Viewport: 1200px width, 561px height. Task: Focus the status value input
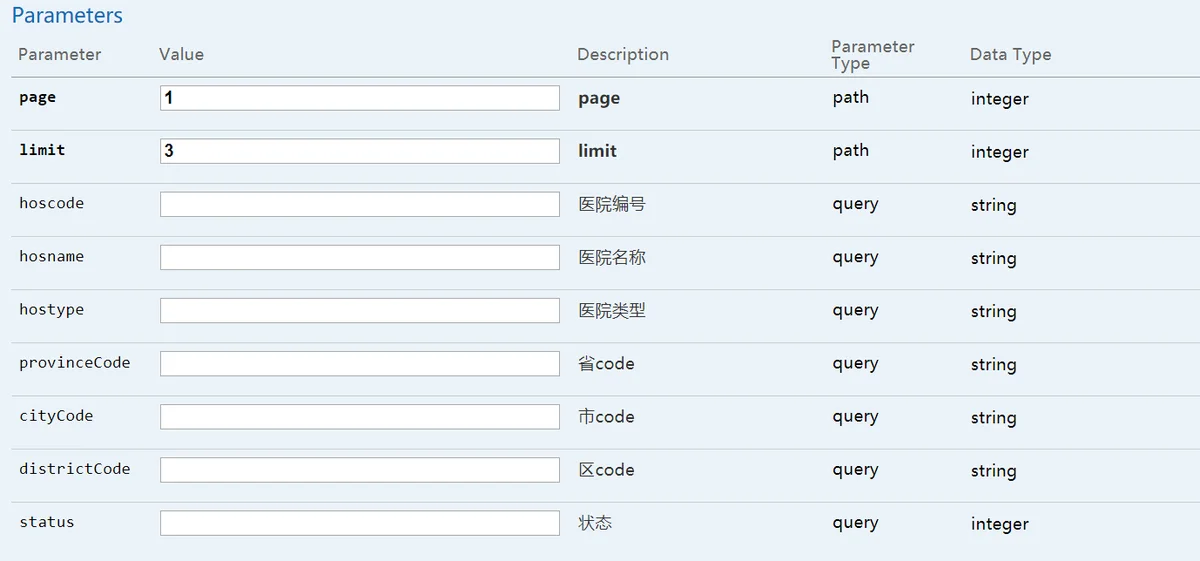click(360, 522)
